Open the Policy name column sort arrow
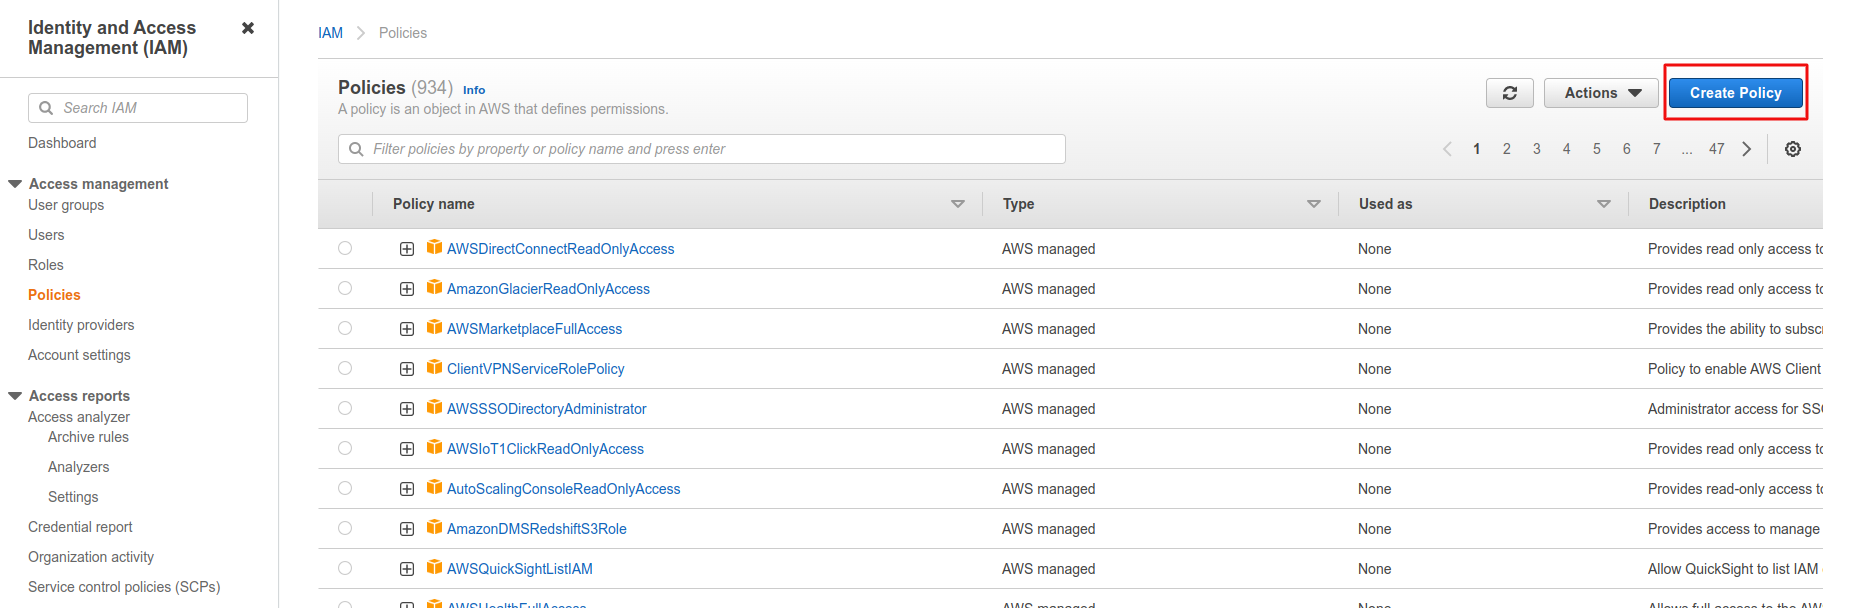 (957, 204)
